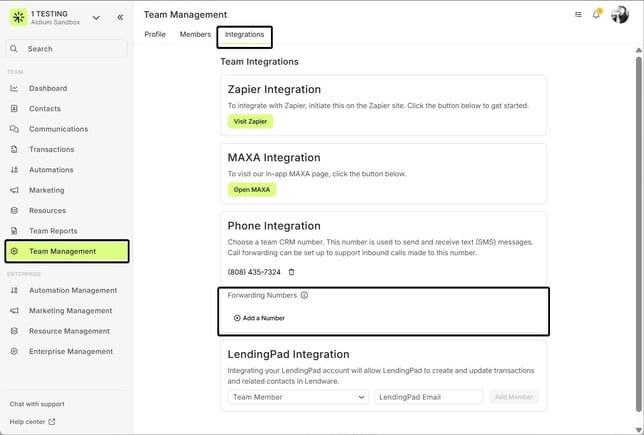
Task: Go to Automations in sidebar
Action: point(51,170)
